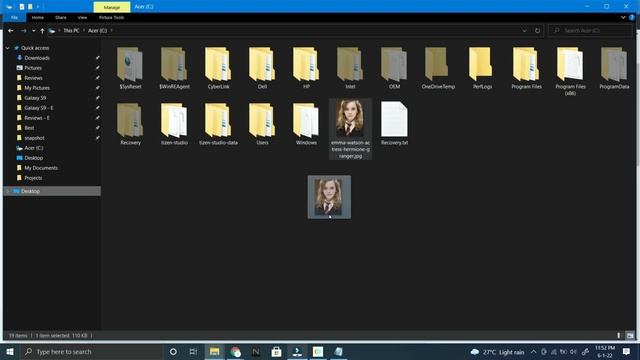Select the tizen-studio folder
The height and width of the screenshot is (360, 640).
tap(174, 124)
